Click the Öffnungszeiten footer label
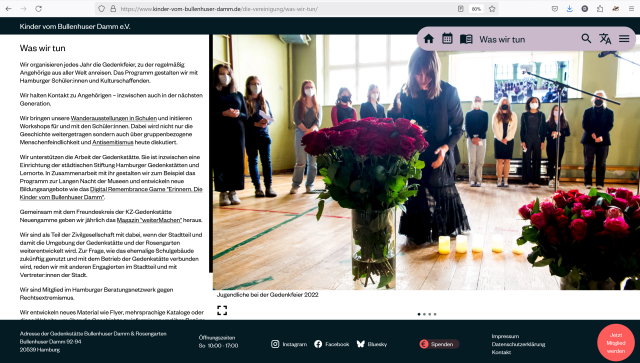Viewport: 640px width, 363px height. [217, 338]
